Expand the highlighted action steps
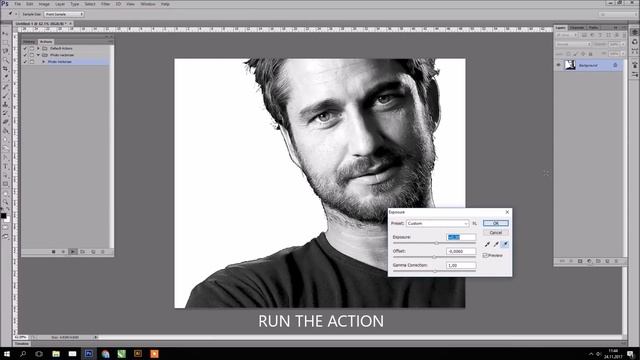Viewport: 640px width, 360px height. tap(44, 62)
